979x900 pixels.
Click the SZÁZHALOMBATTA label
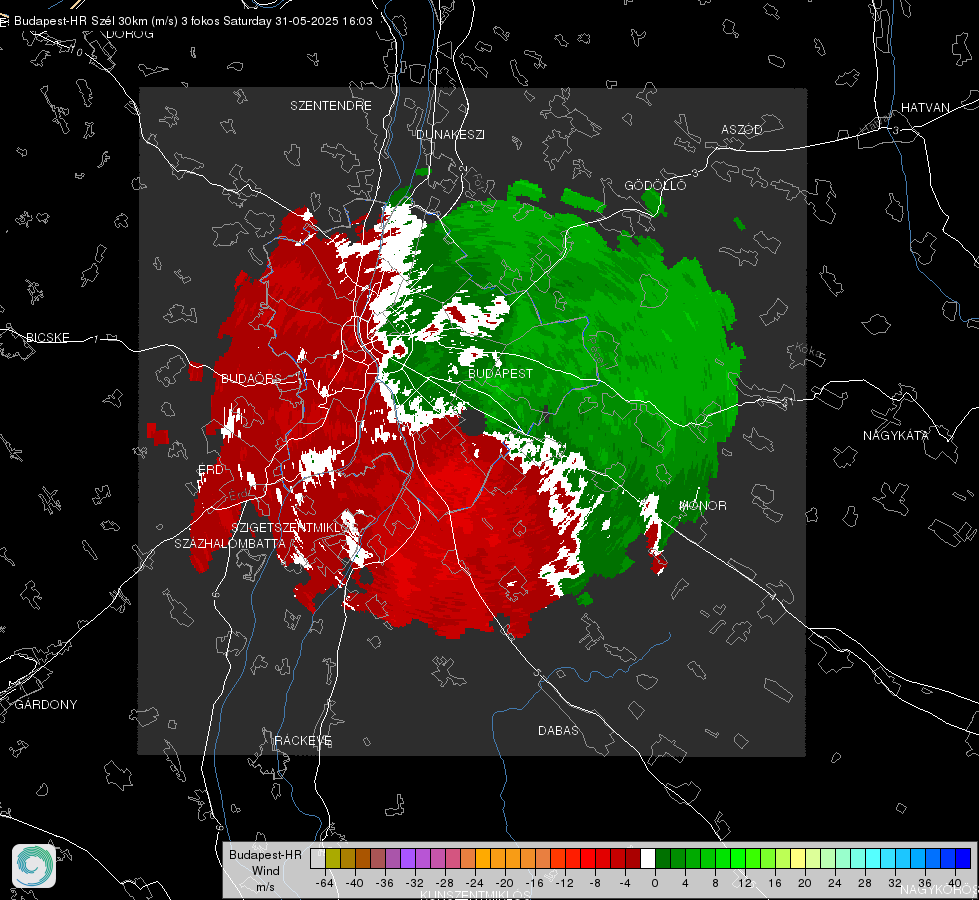point(230,543)
